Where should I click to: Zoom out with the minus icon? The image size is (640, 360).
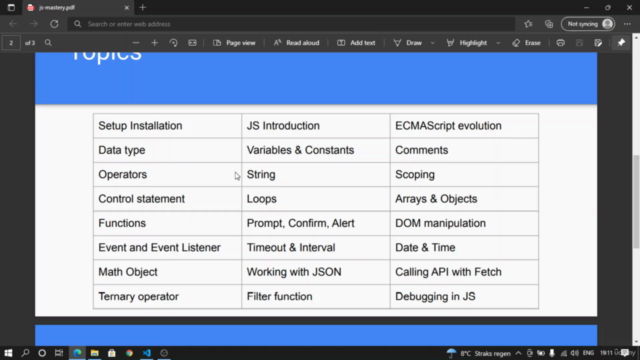tap(136, 43)
